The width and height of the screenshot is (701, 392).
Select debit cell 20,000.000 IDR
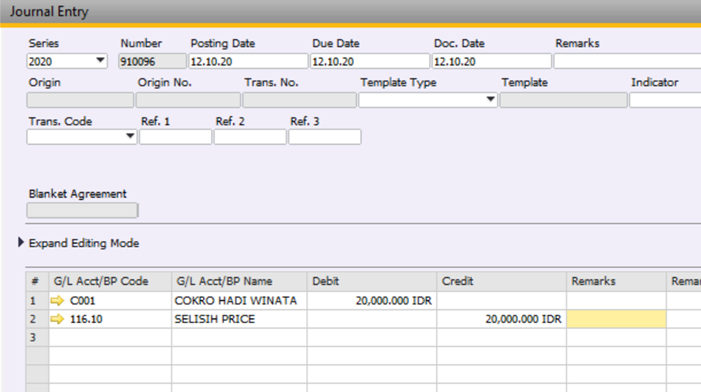(x=372, y=301)
